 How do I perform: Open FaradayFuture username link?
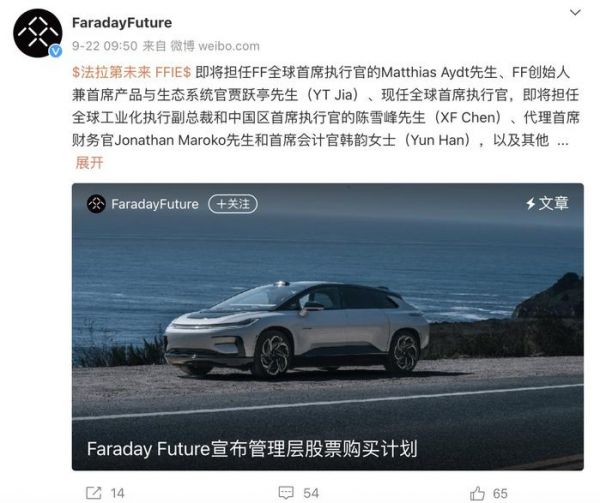pyautogui.click(x=122, y=23)
